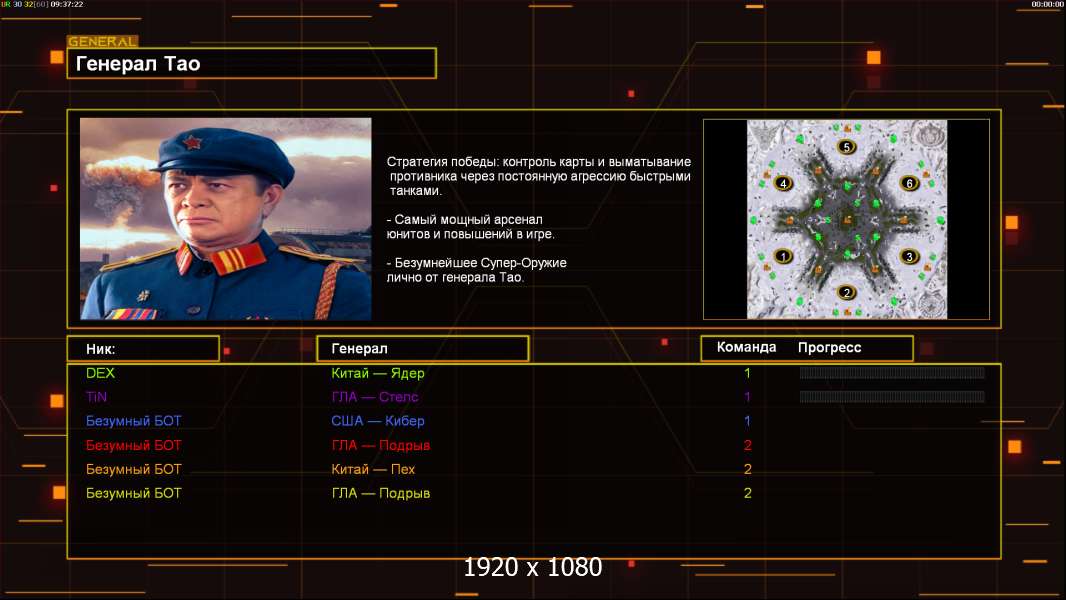Click team 2 for red ГЛА — Подрыв
Viewport: 1066px width, 600px height.
[x=747, y=446]
